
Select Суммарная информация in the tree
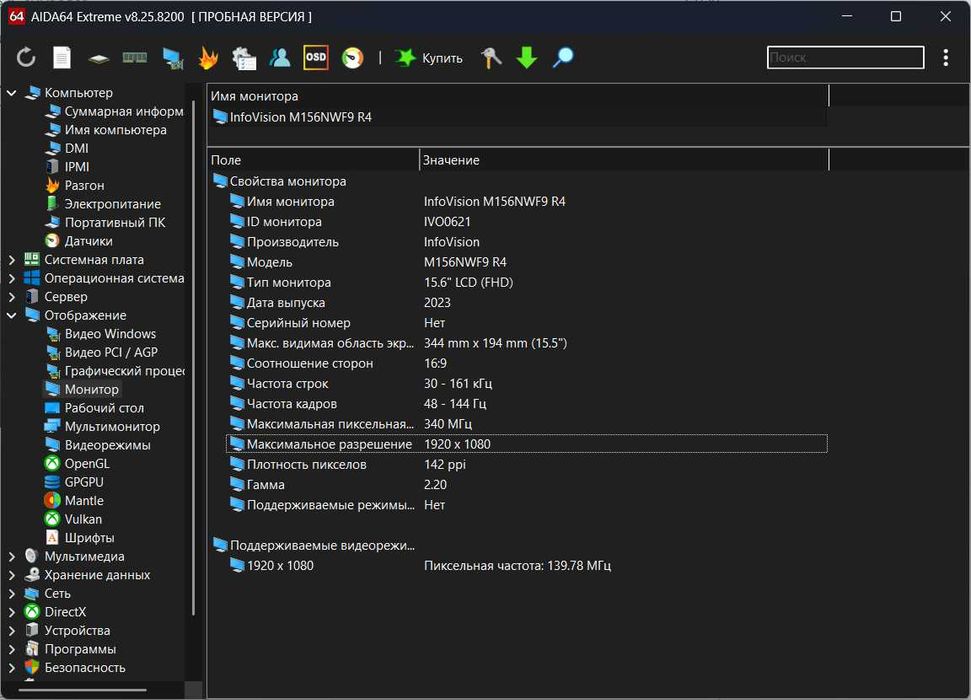(x=115, y=111)
